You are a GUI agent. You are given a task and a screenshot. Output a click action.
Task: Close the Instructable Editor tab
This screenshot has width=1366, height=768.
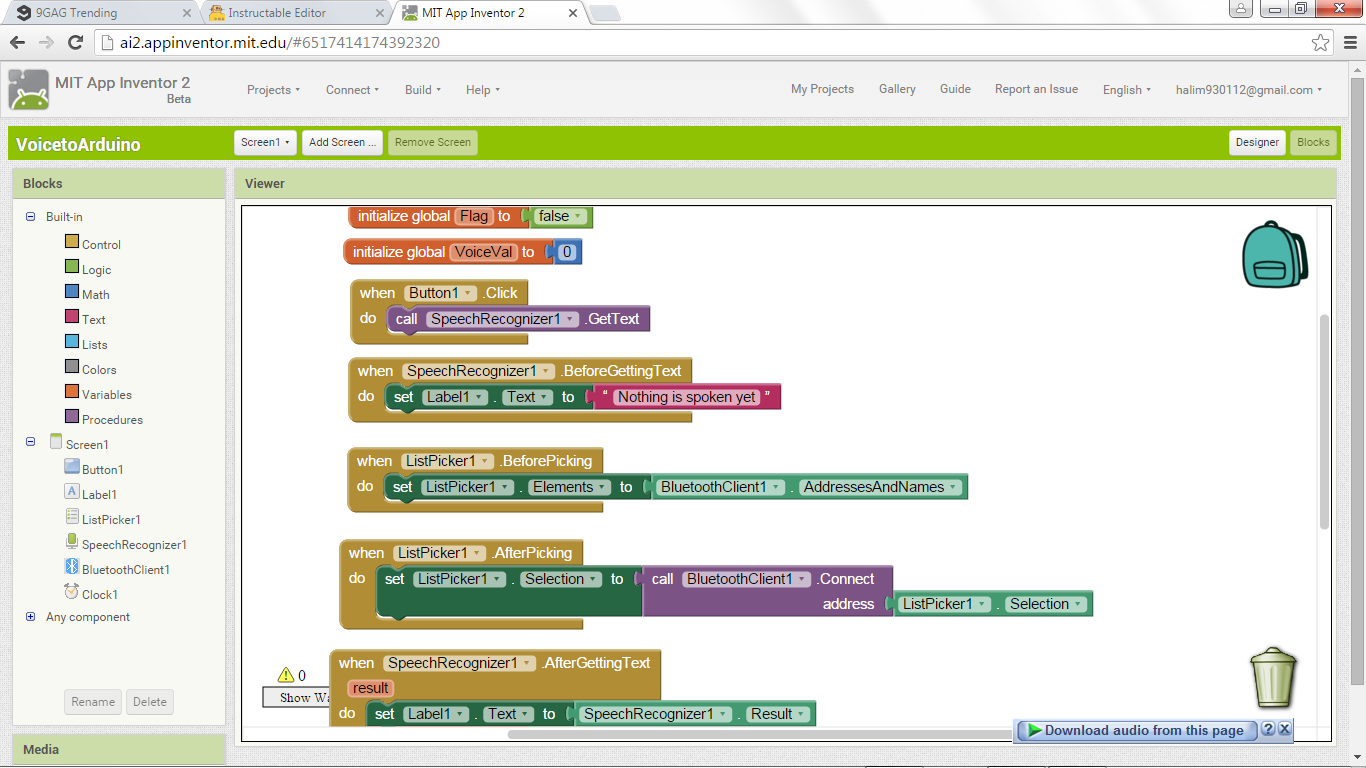coord(379,13)
